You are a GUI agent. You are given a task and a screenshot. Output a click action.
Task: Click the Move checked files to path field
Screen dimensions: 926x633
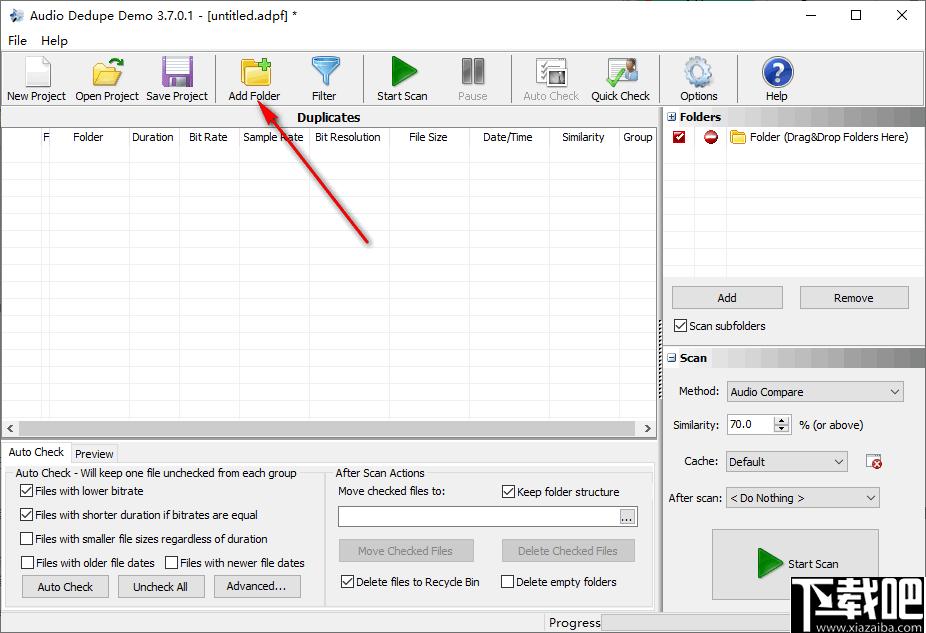(x=479, y=517)
